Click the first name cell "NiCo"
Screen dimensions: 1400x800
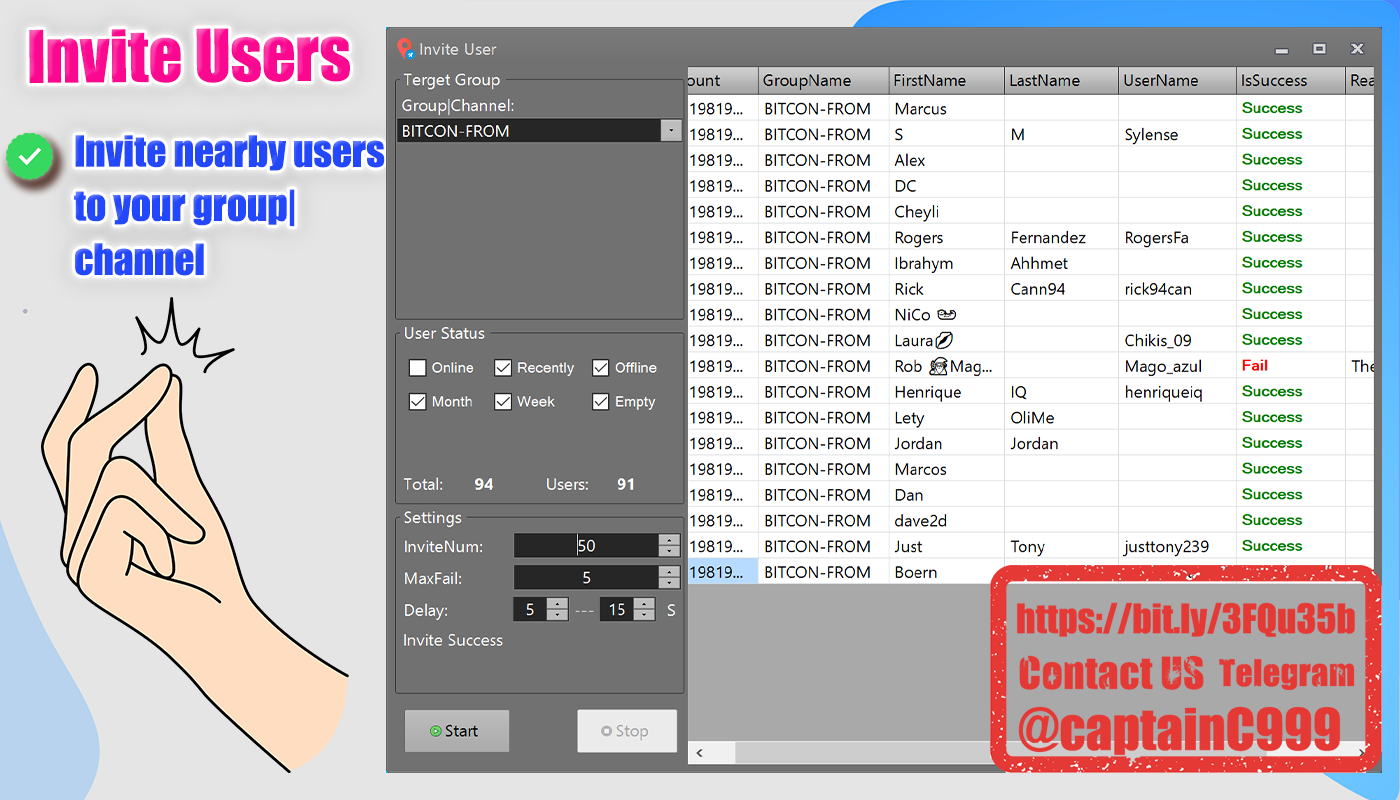pyautogui.click(x=947, y=315)
